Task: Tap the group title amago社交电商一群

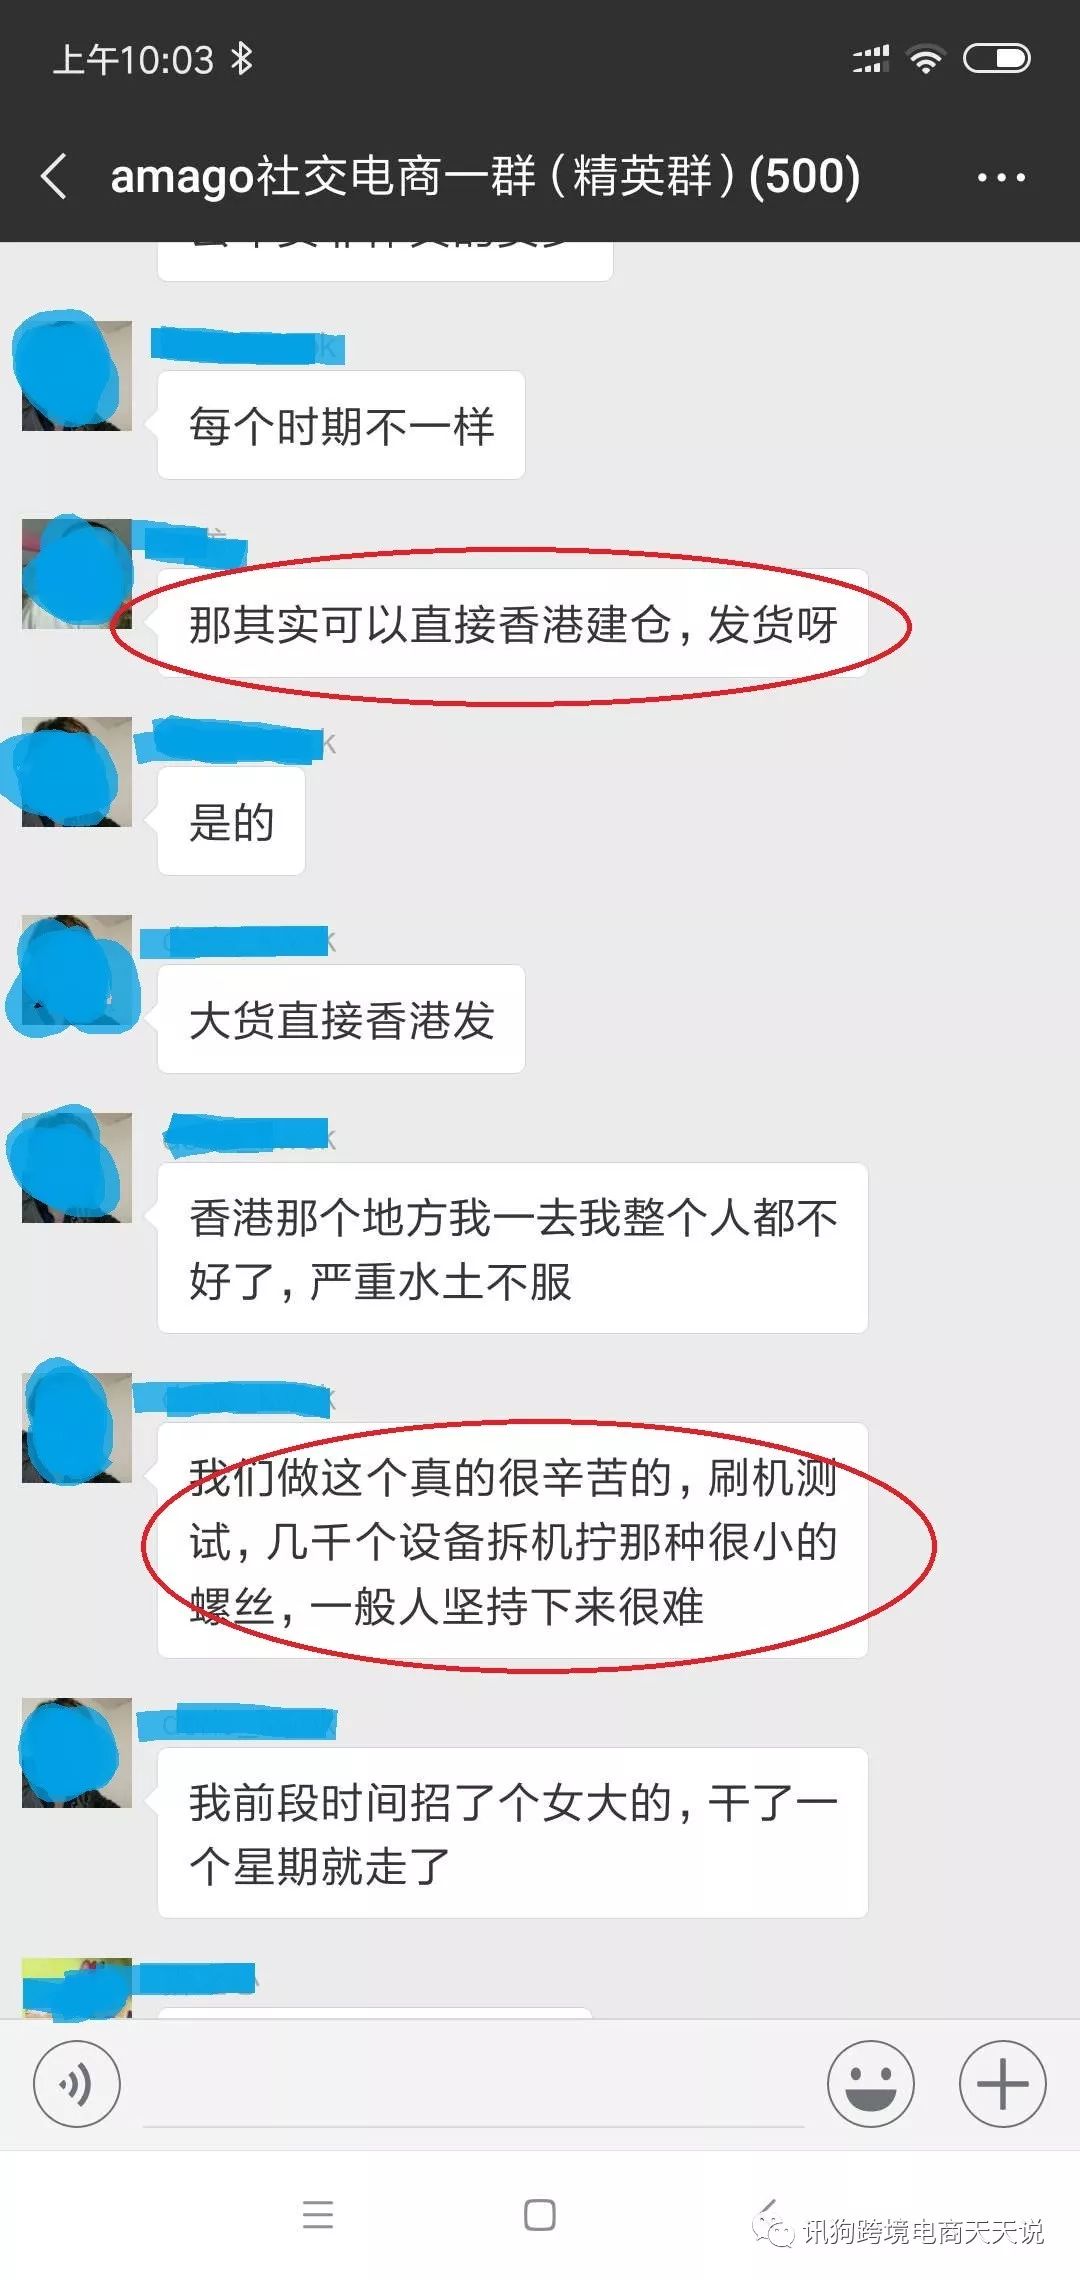Action: [x=485, y=177]
